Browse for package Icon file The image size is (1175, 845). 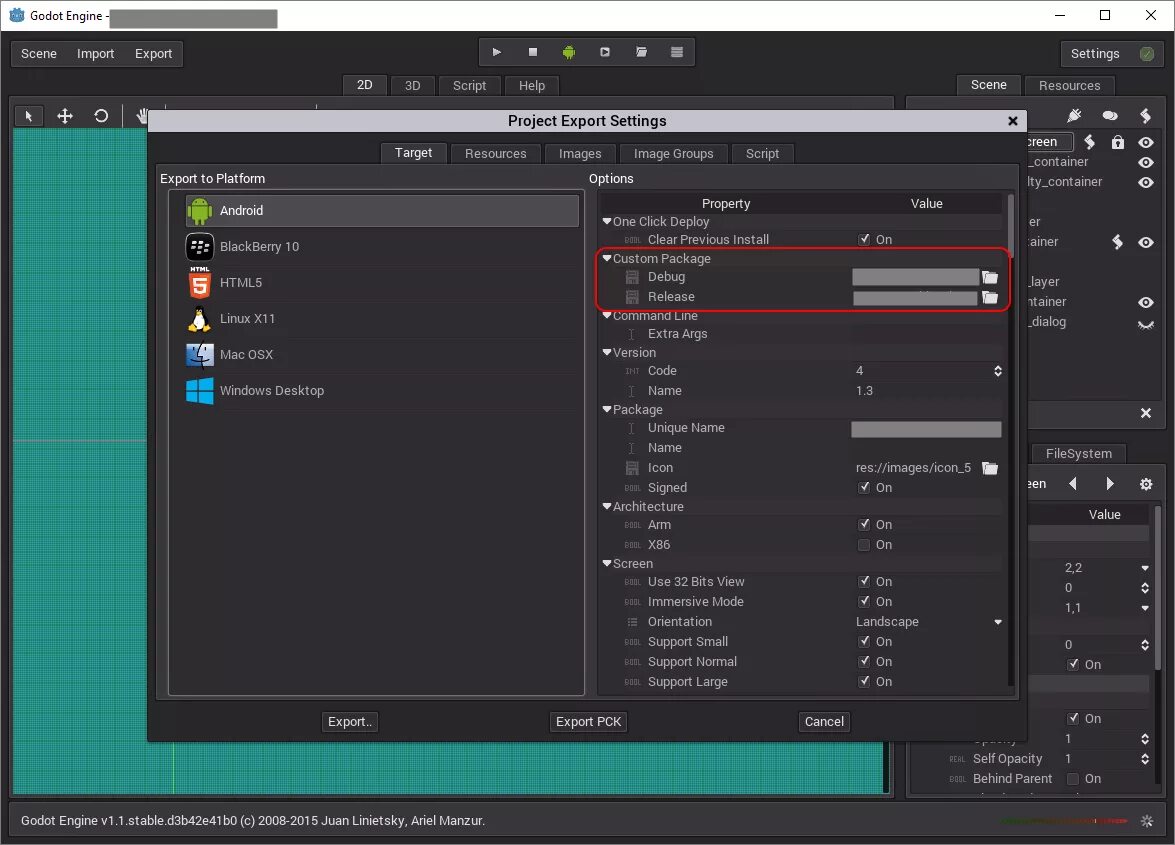point(990,468)
